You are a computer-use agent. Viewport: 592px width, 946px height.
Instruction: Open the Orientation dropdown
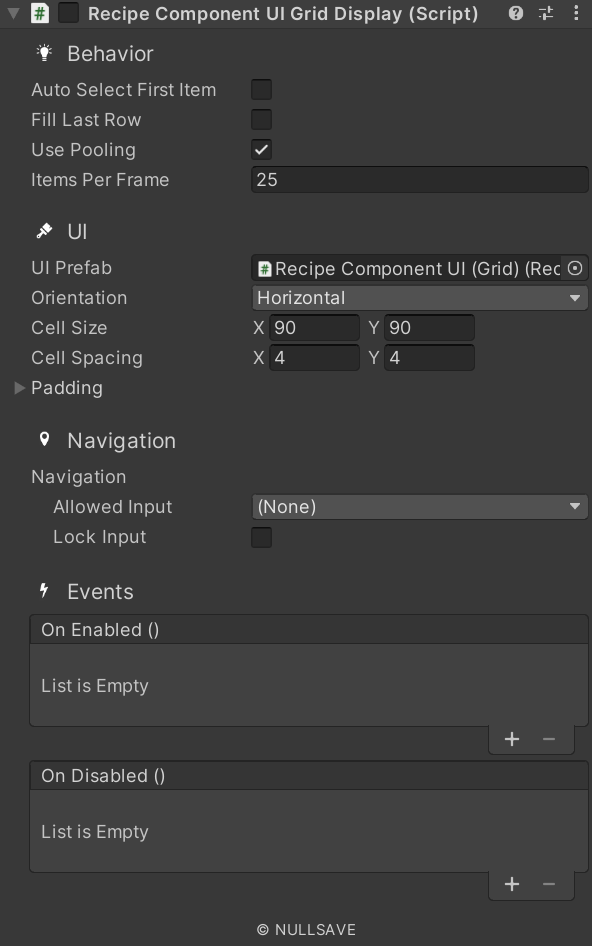coord(419,298)
